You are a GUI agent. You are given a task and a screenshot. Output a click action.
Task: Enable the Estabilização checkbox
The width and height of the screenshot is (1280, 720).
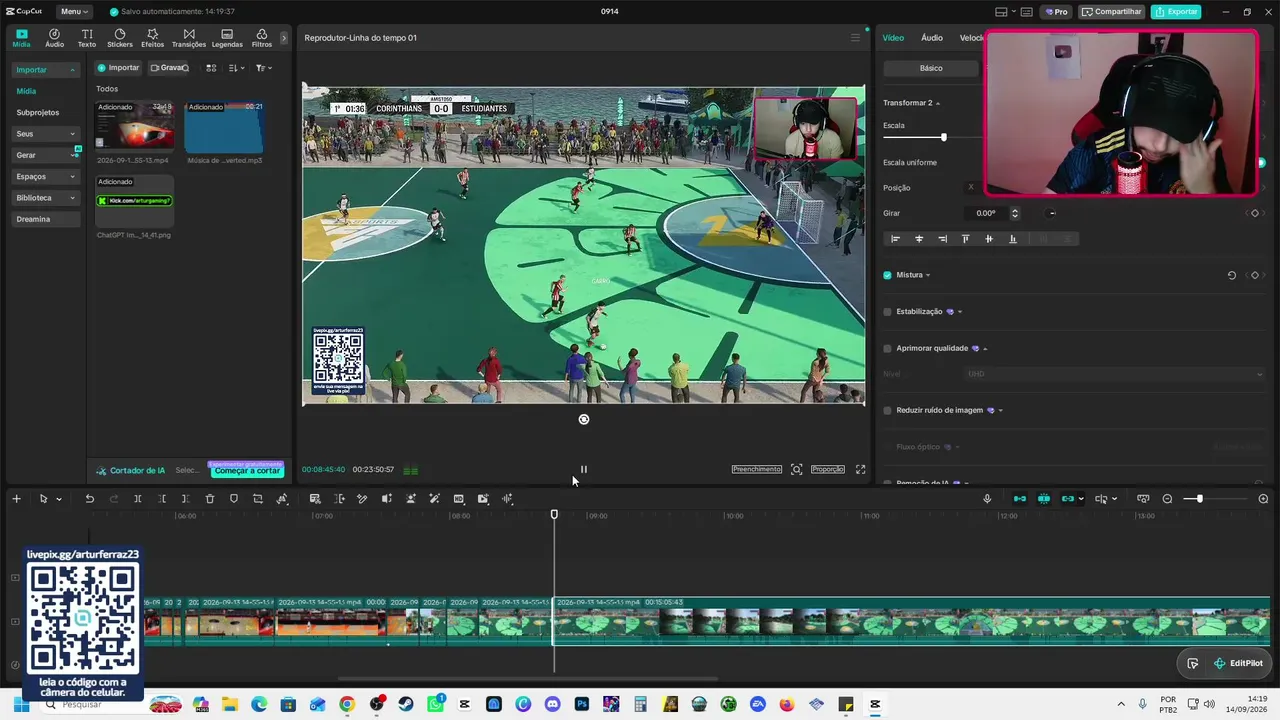tap(887, 312)
